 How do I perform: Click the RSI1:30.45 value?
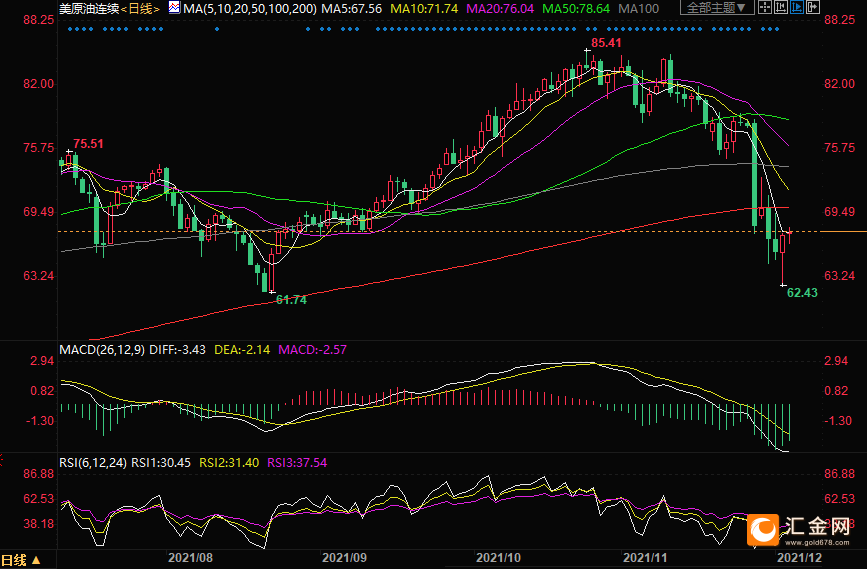[161, 463]
